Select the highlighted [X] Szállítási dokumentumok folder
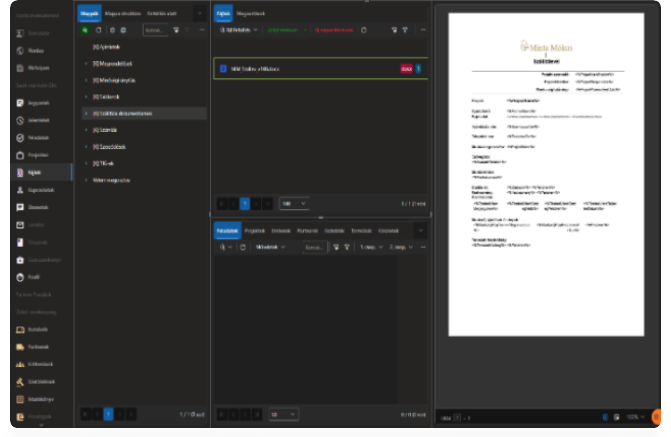 point(144,113)
